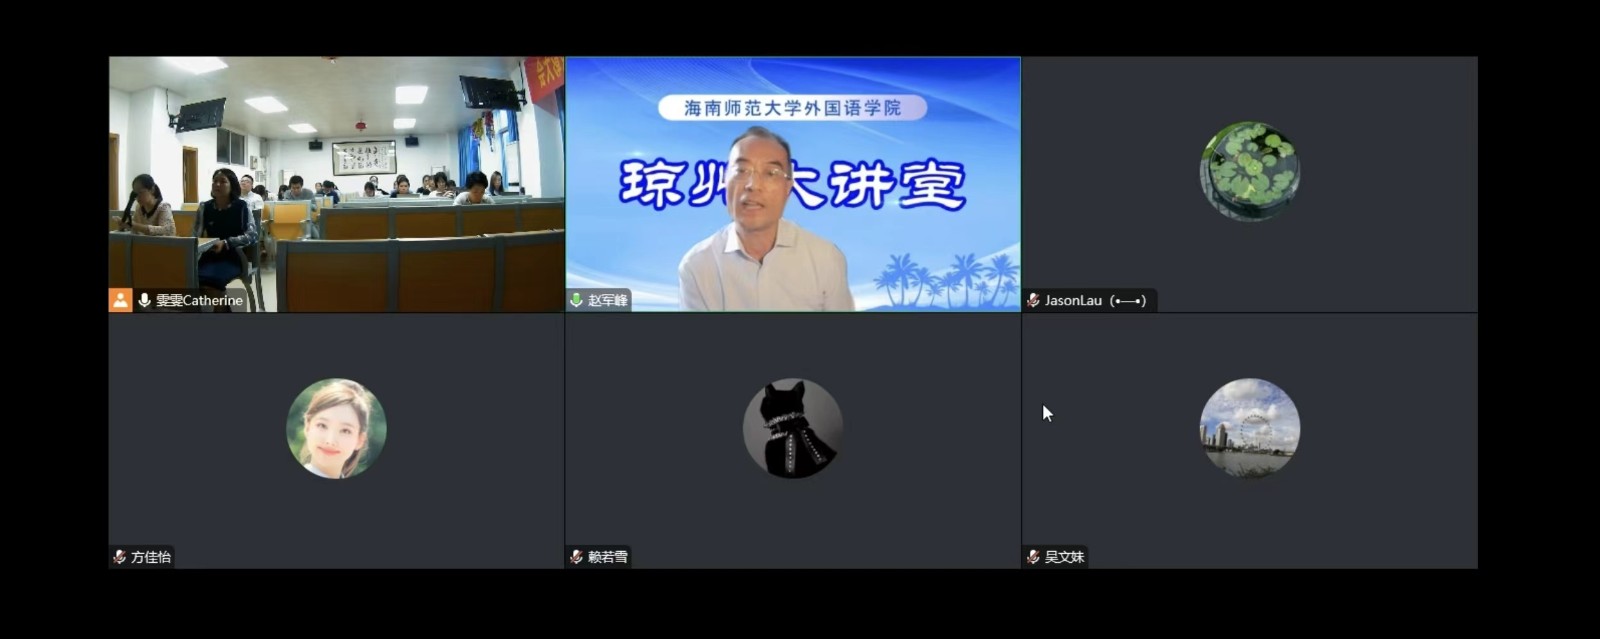The width and height of the screenshot is (1600, 639).
Task: Click the orange host icon beside Catherine
Action: click(x=120, y=300)
